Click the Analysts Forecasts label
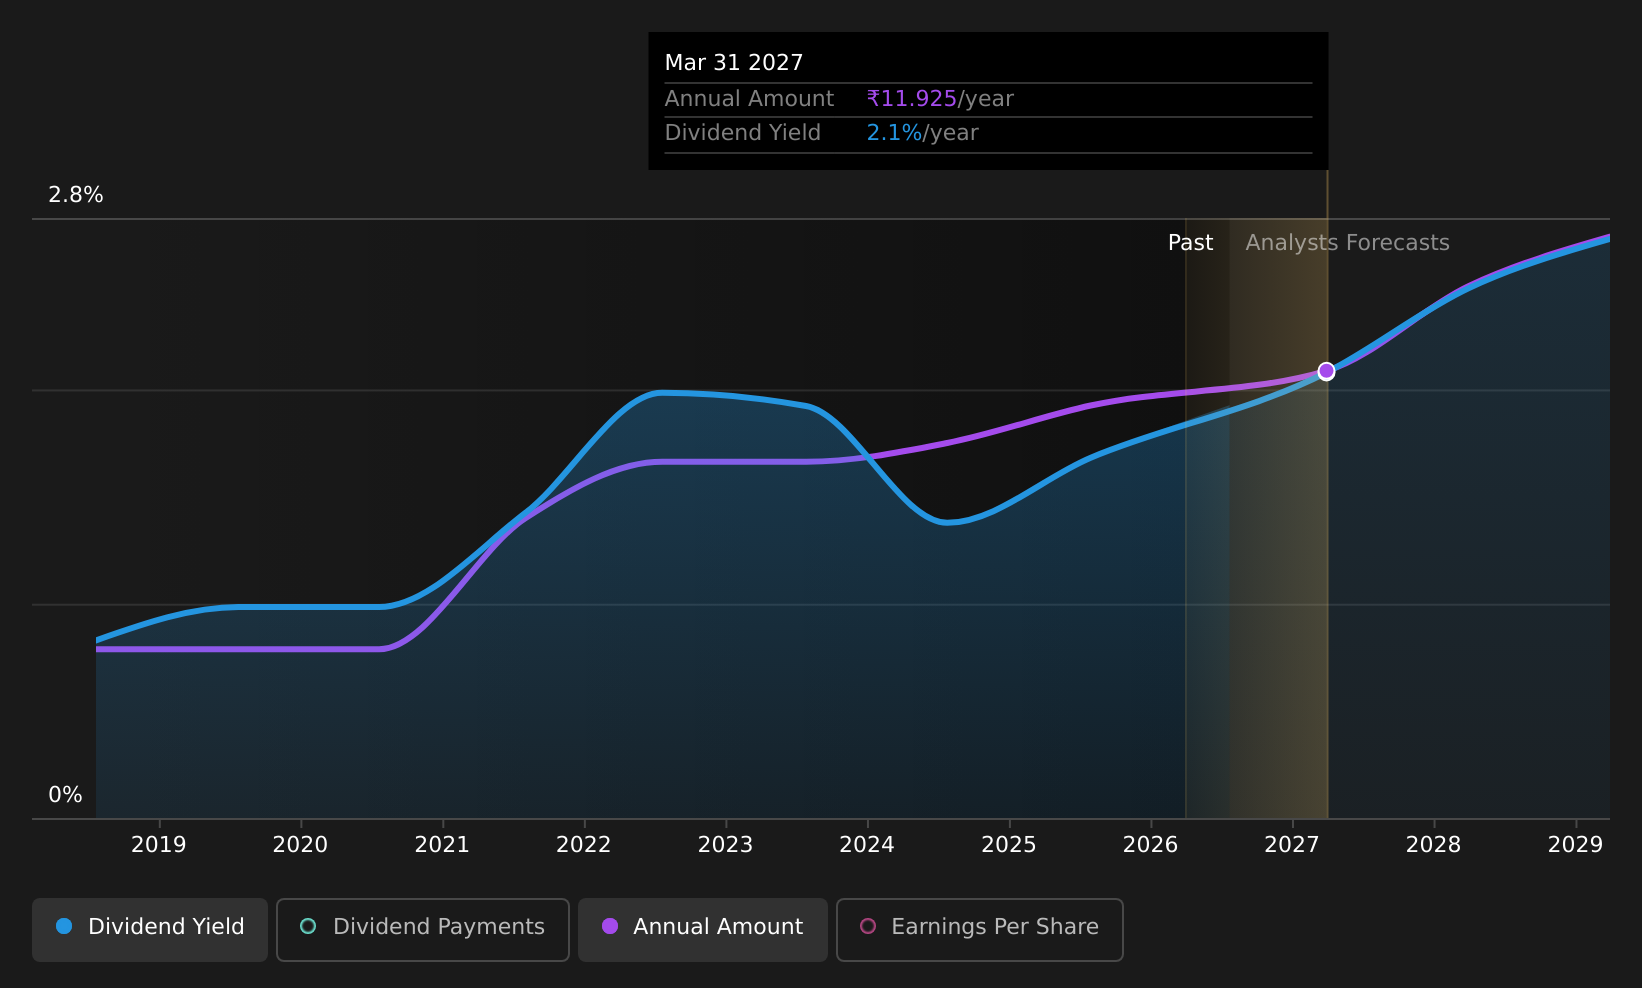The height and width of the screenshot is (988, 1642). 1347,243
